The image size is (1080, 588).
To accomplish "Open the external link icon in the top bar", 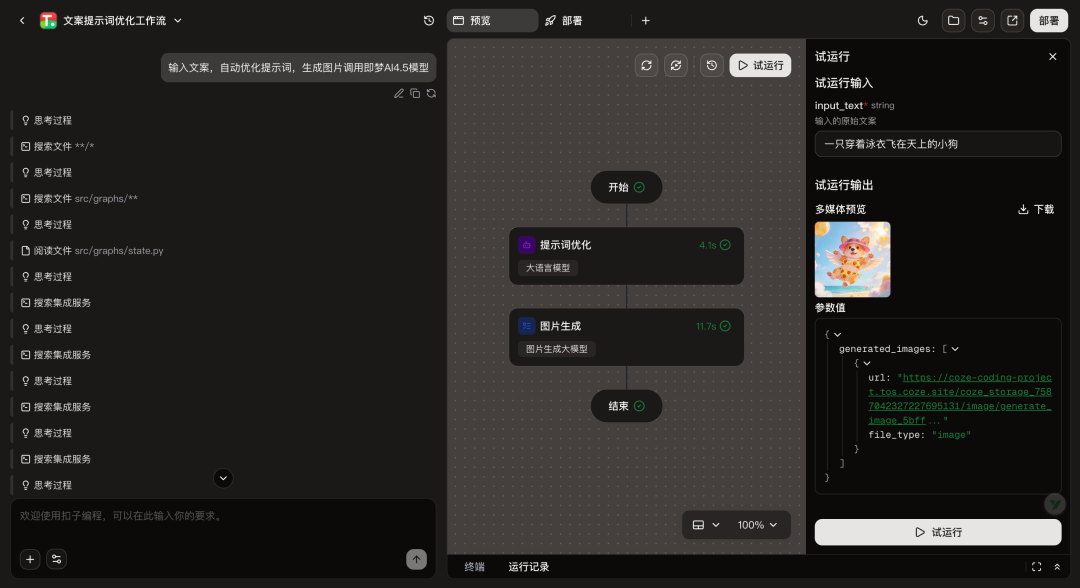I will [x=1012, y=20].
